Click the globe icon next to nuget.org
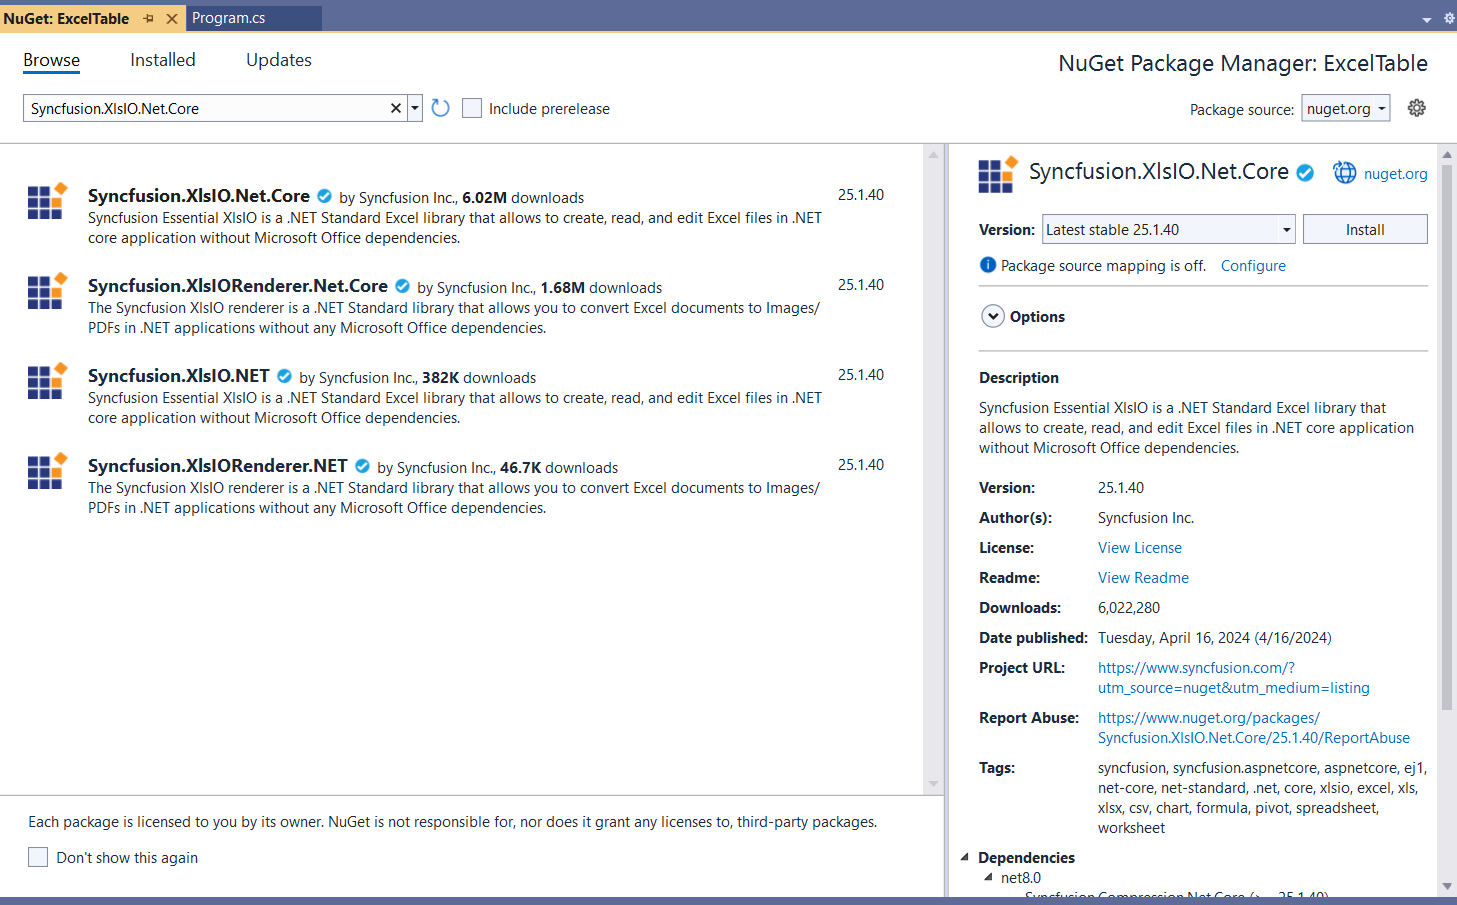The width and height of the screenshot is (1457, 905). click(1345, 173)
